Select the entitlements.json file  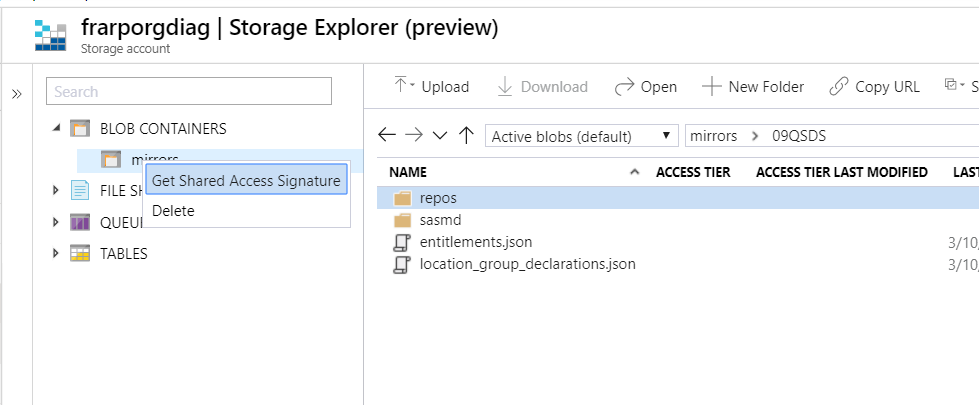coord(475,242)
